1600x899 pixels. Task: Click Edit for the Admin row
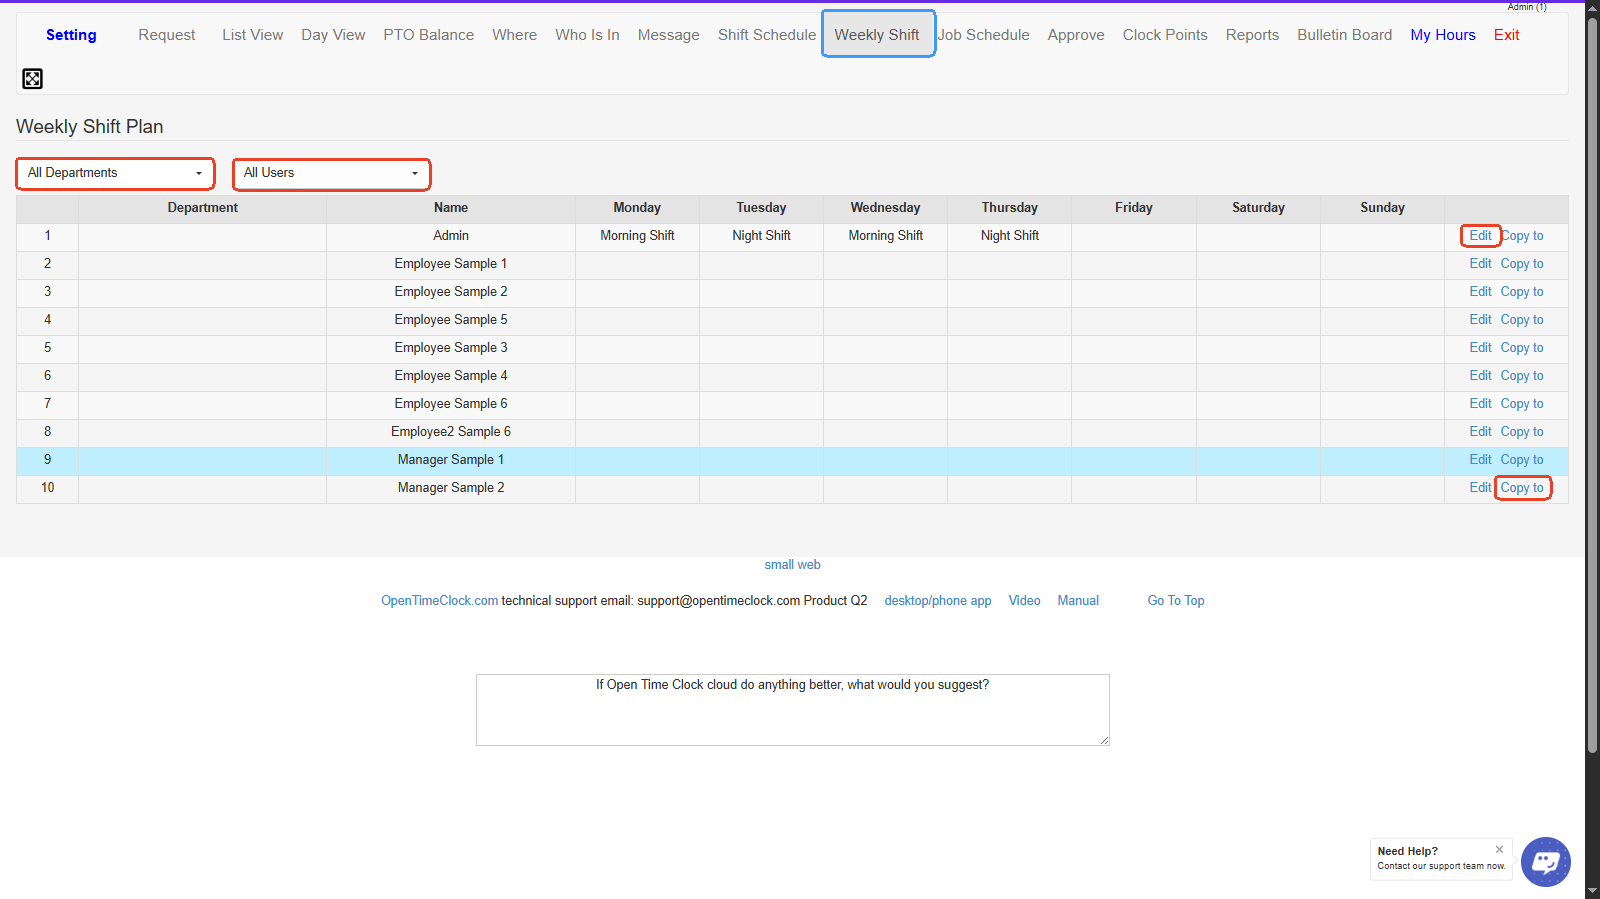[x=1480, y=236]
